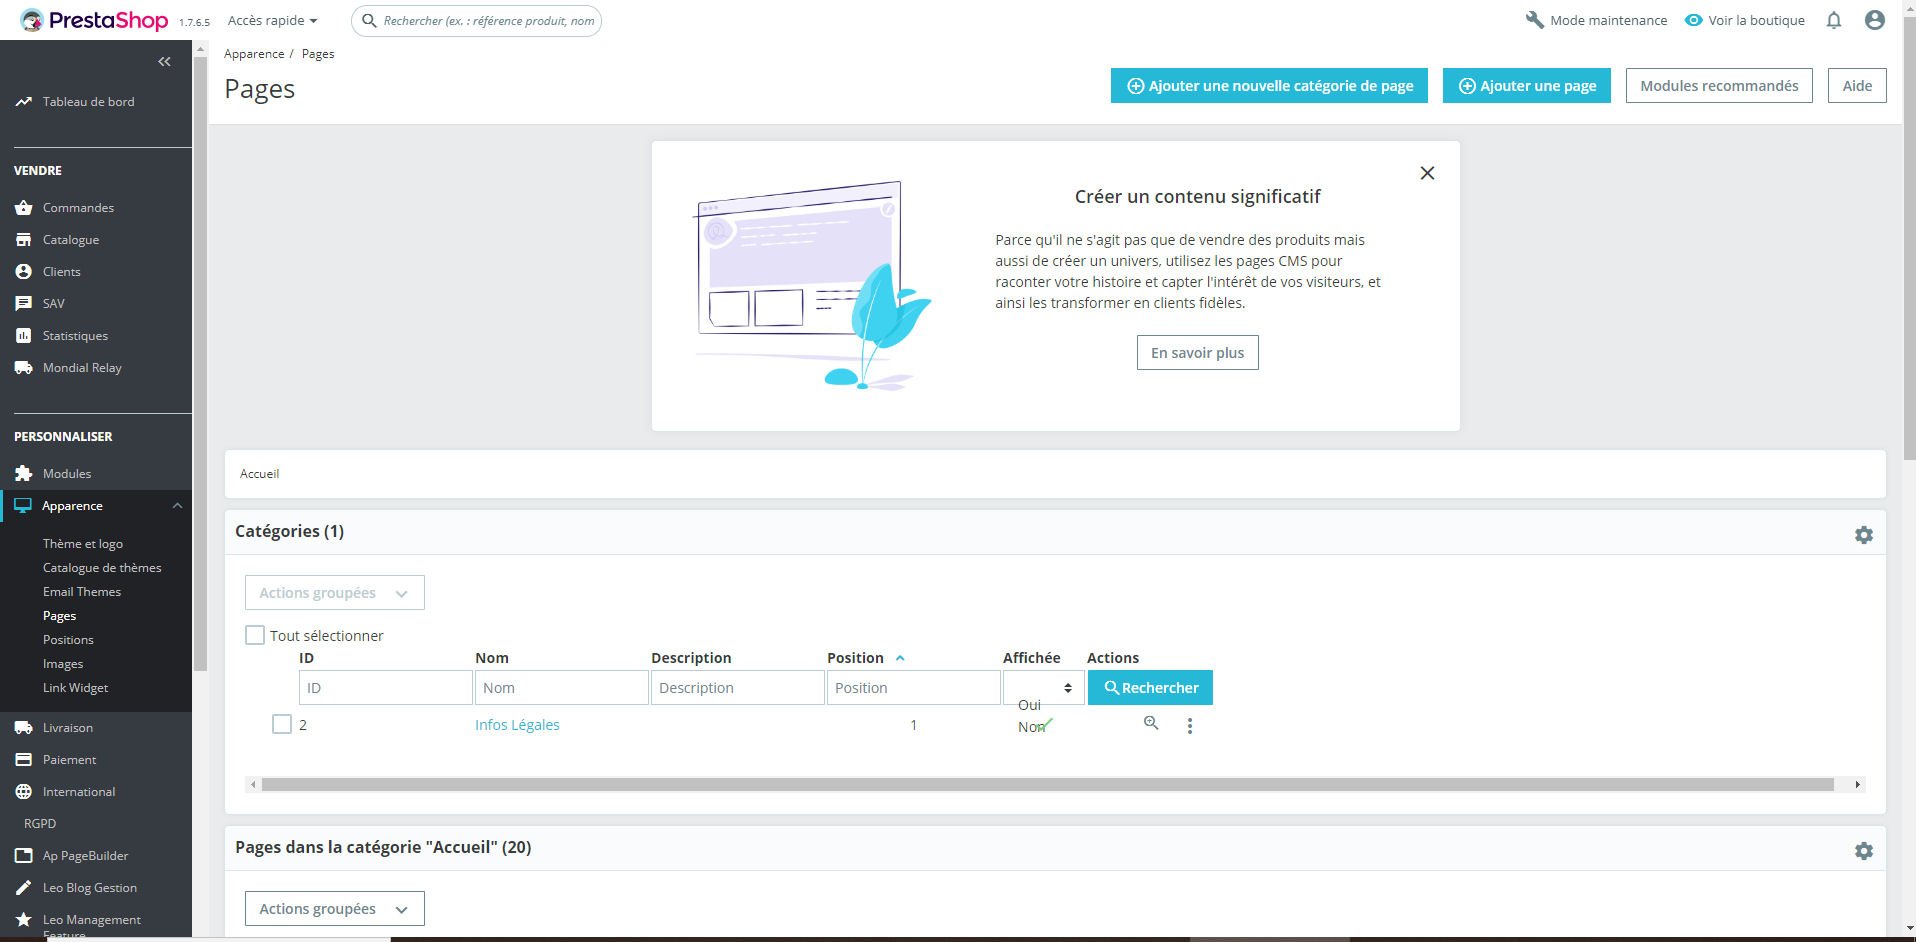Sort categories by Nom column header

(x=492, y=658)
